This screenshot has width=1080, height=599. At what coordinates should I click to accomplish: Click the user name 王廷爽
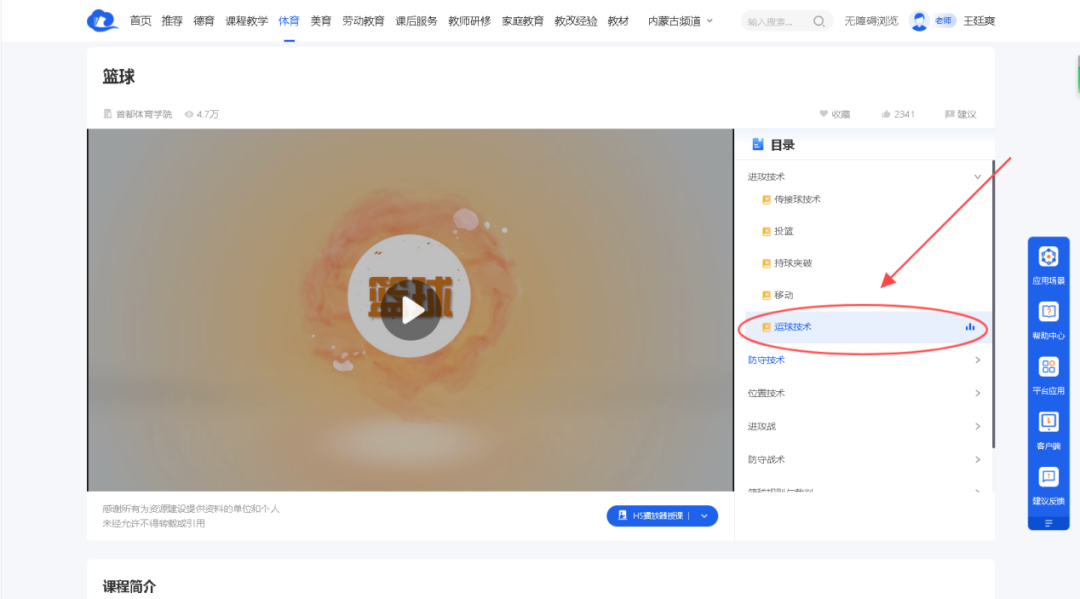[x=979, y=21]
